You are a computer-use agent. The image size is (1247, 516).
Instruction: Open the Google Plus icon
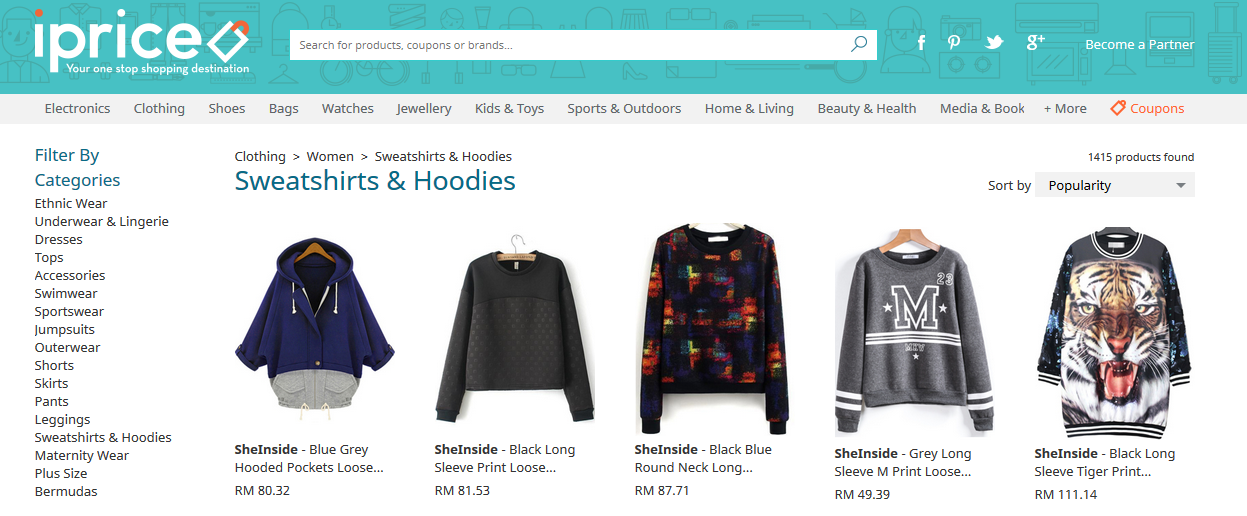pos(1035,42)
